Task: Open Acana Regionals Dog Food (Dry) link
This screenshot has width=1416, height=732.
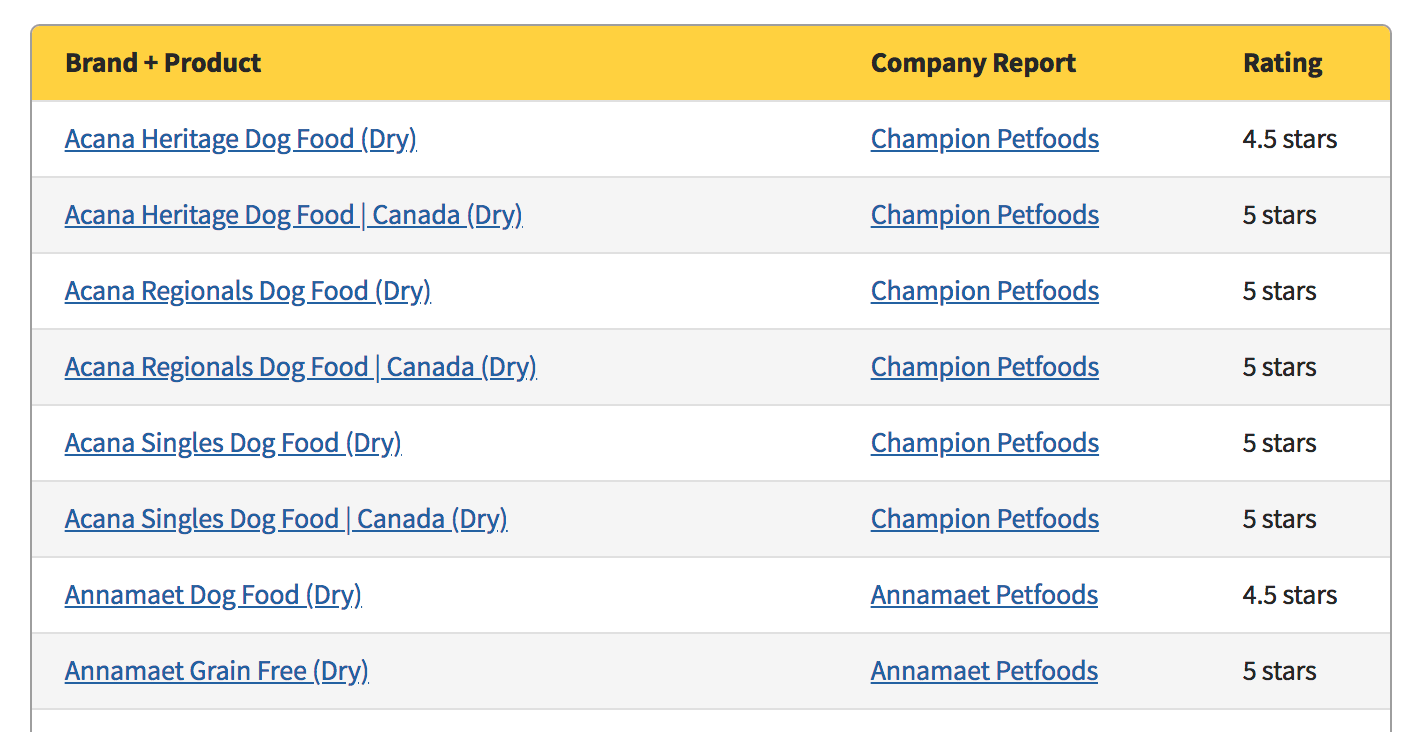Action: (x=248, y=291)
